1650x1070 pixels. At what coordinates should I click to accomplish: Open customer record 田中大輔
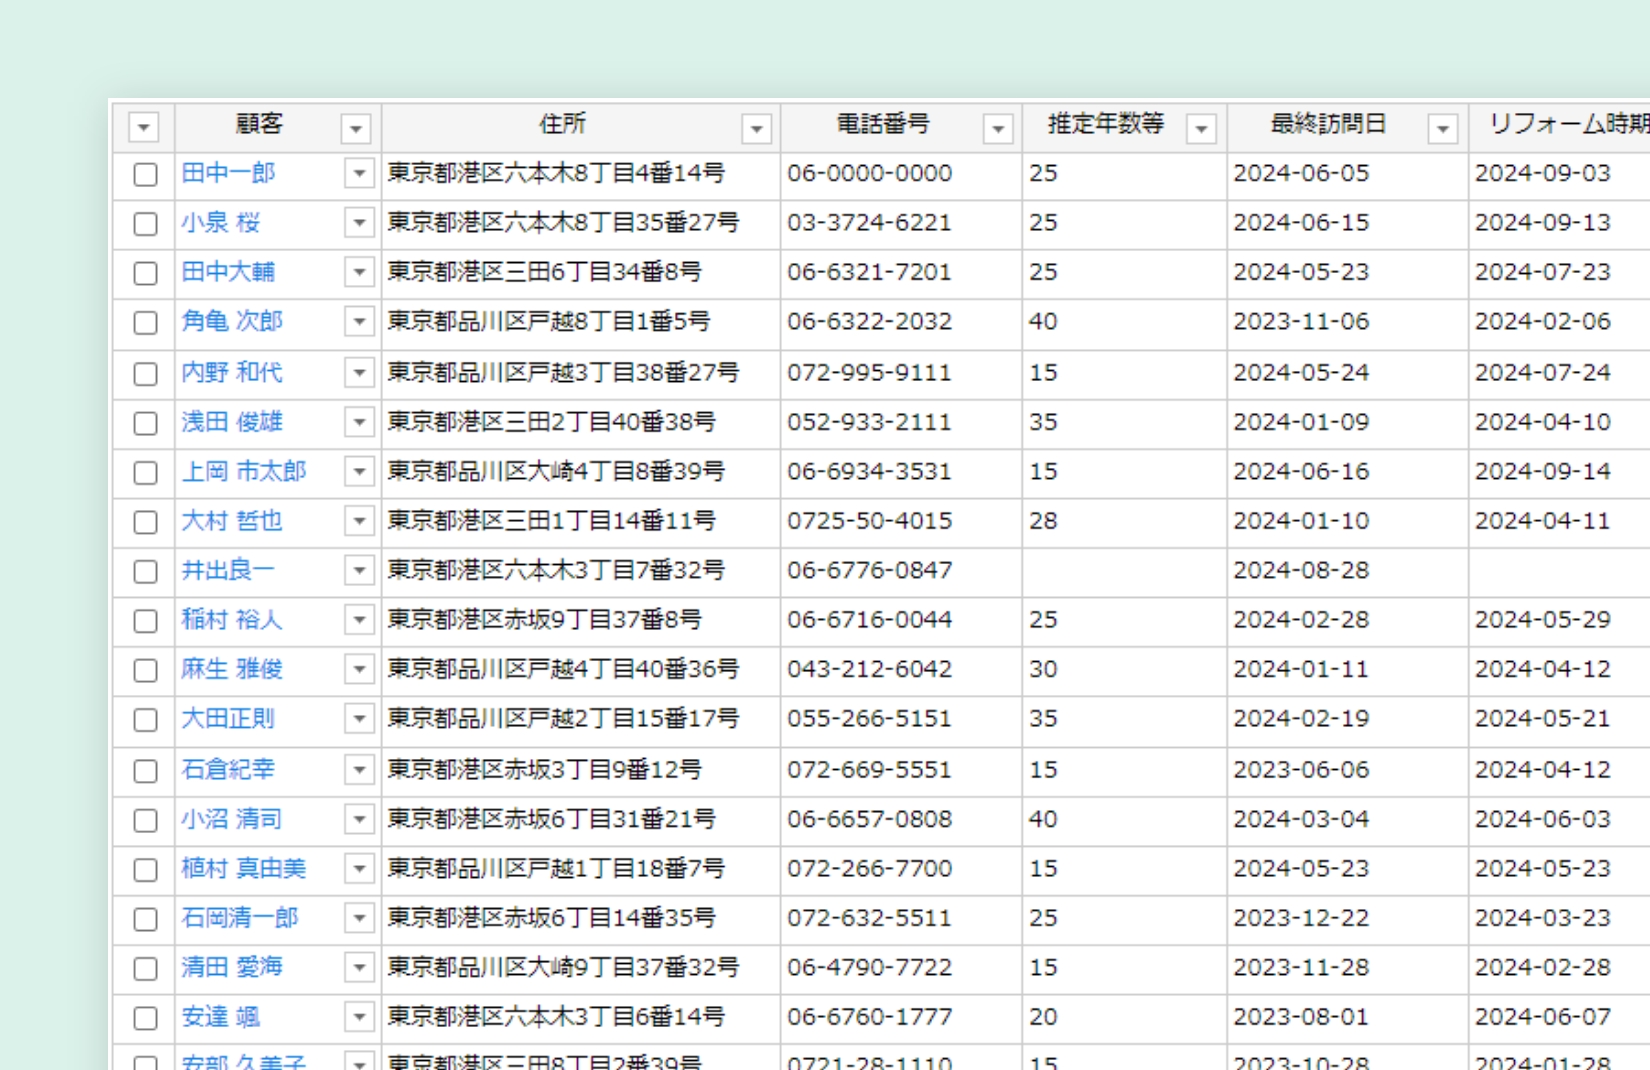coord(228,272)
